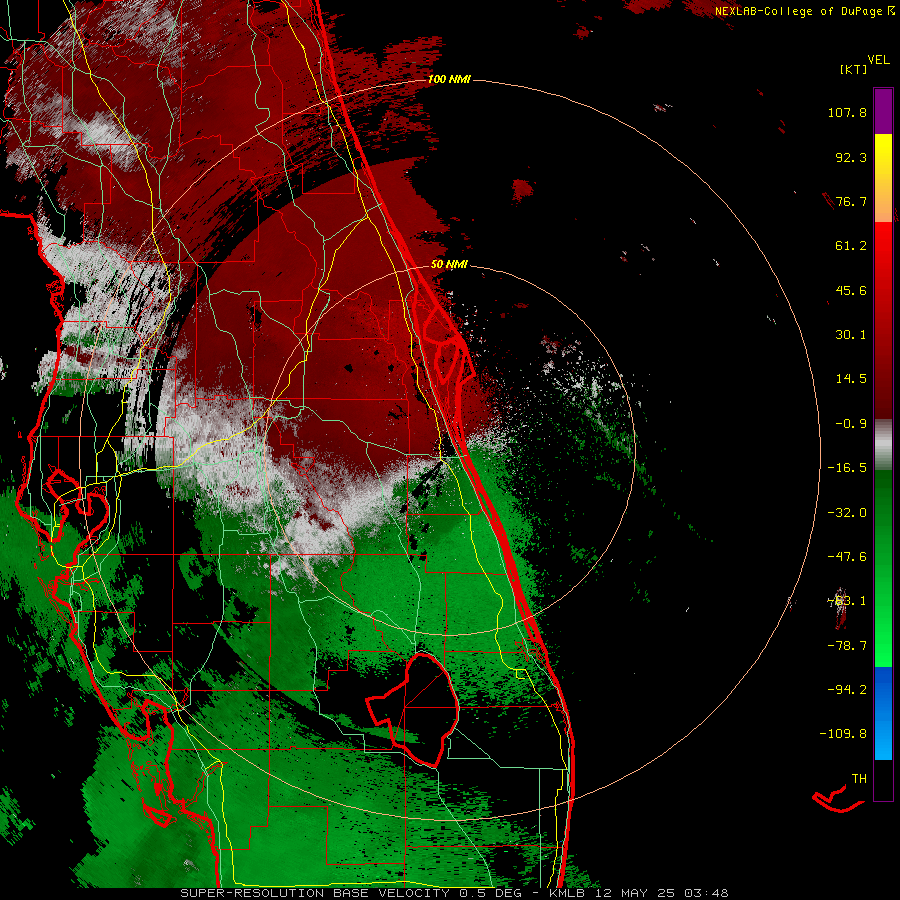Click the -94.2 velocity scale label
This screenshot has height=900, width=900.
point(847,689)
